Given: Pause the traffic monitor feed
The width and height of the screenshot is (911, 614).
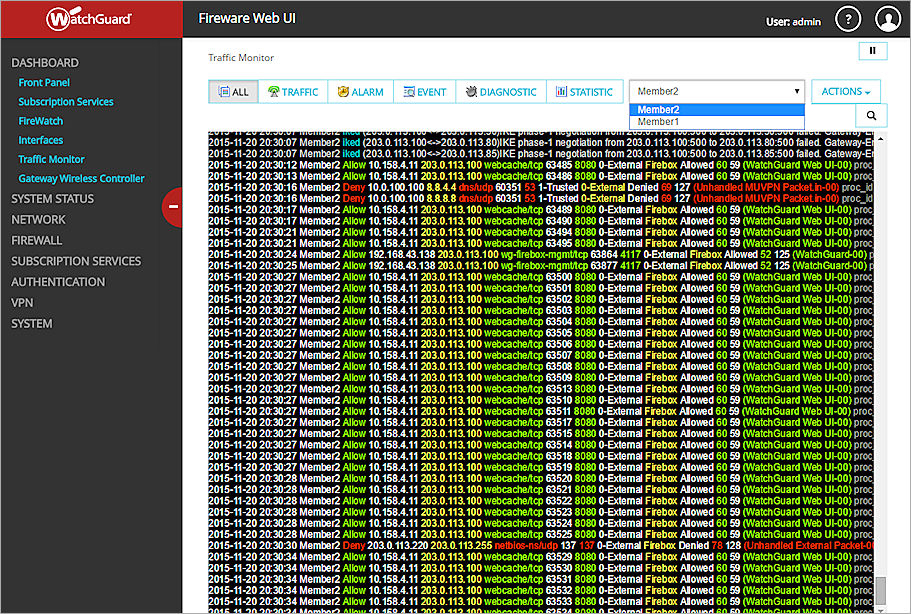Looking at the screenshot, I should tap(872, 51).
